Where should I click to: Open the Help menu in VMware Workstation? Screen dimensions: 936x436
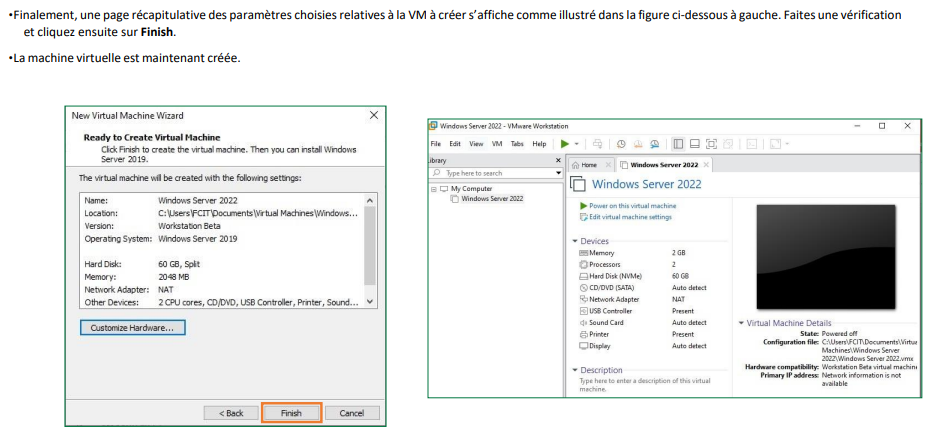pos(539,144)
